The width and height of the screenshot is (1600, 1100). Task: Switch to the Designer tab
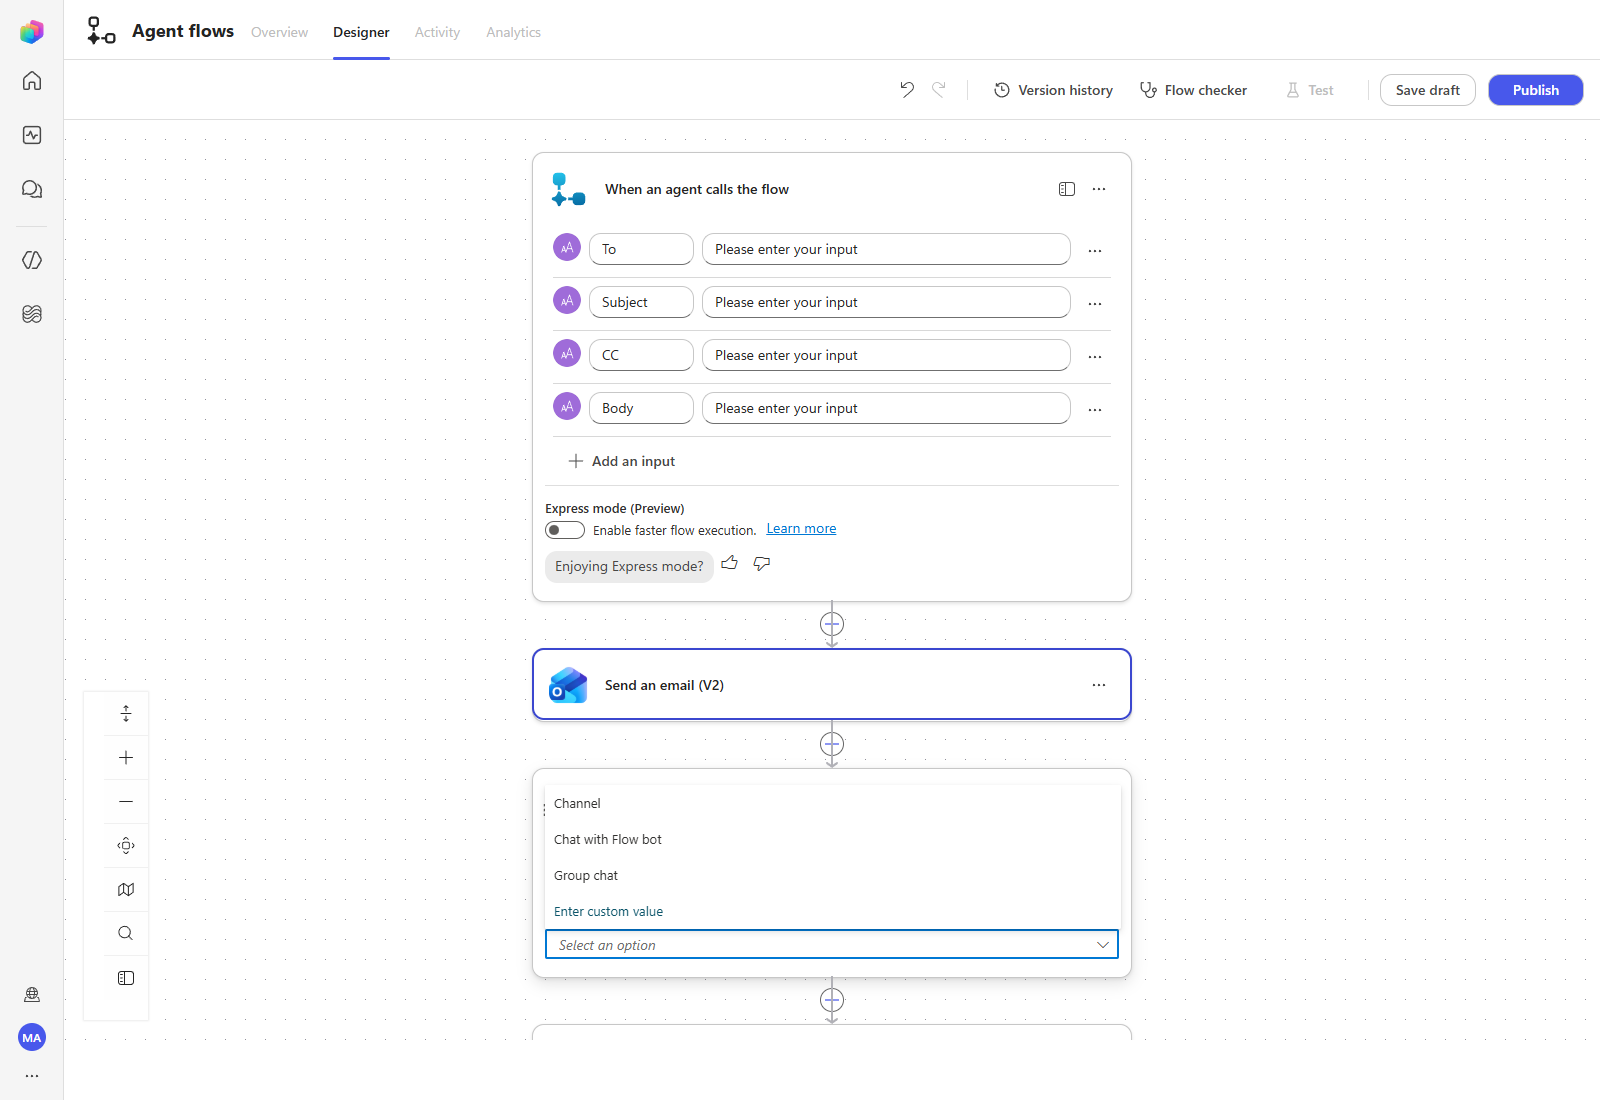click(x=361, y=32)
